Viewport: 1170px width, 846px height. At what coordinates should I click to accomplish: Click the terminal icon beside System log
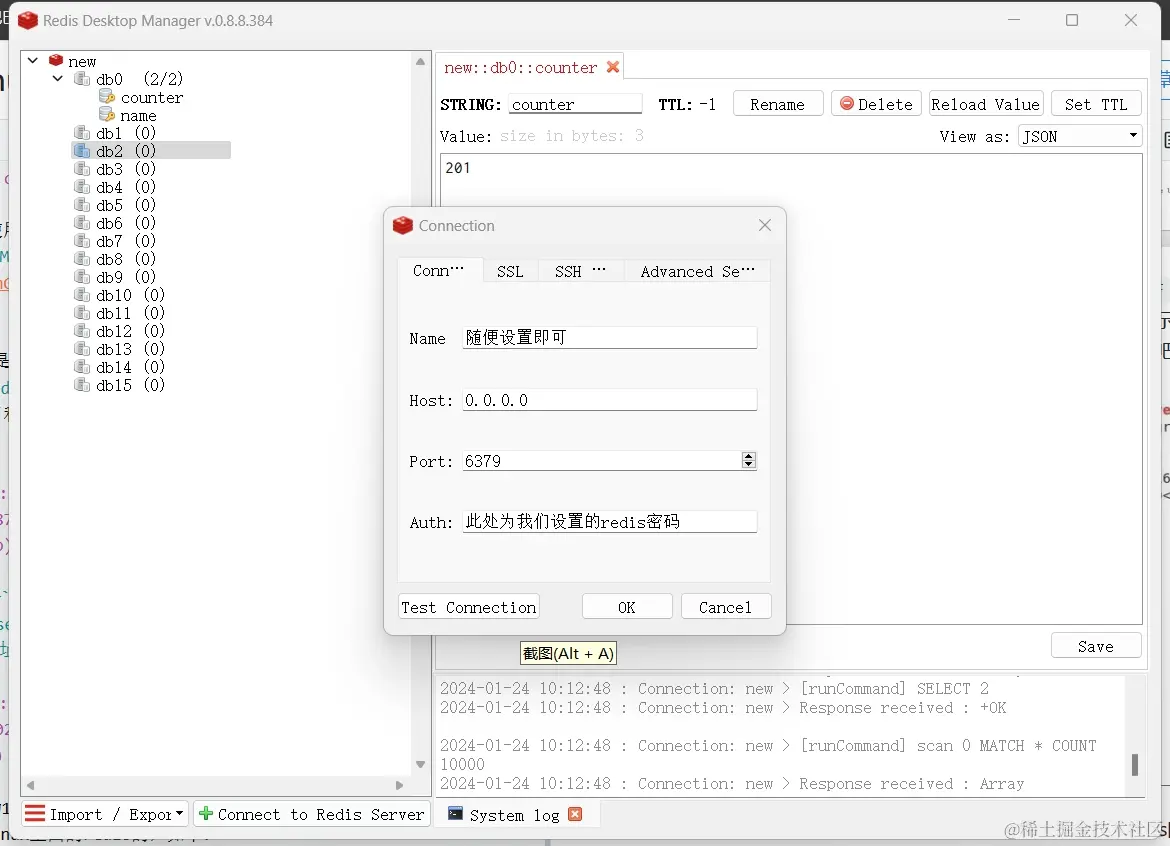point(455,814)
